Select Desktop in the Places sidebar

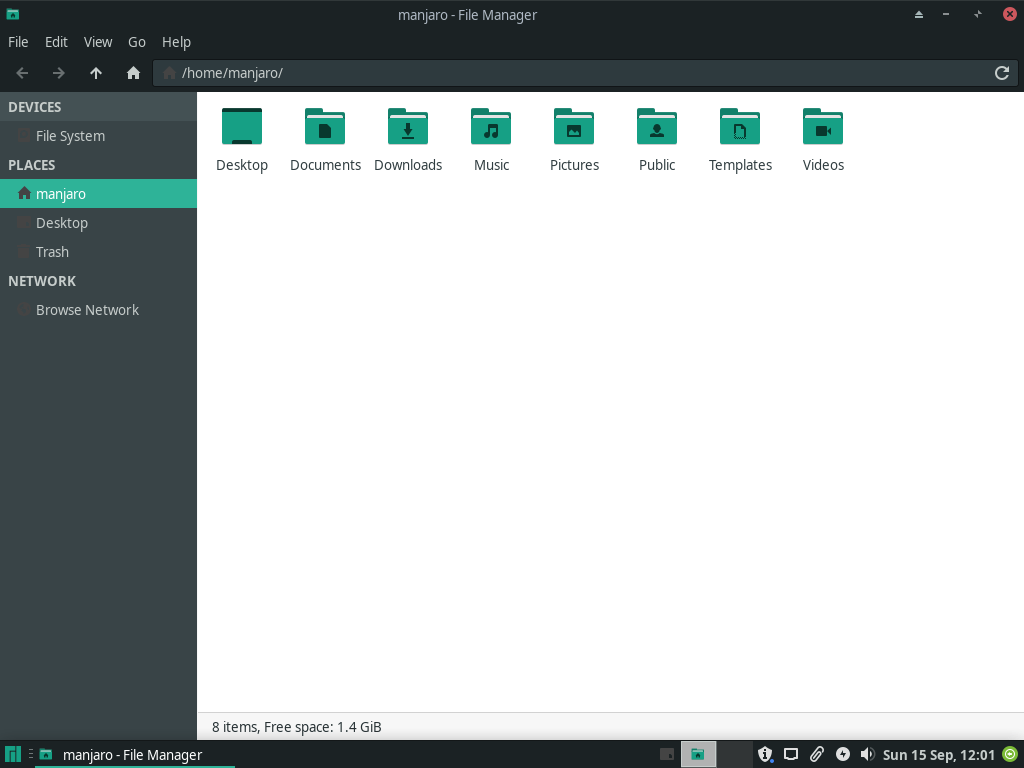98,223
